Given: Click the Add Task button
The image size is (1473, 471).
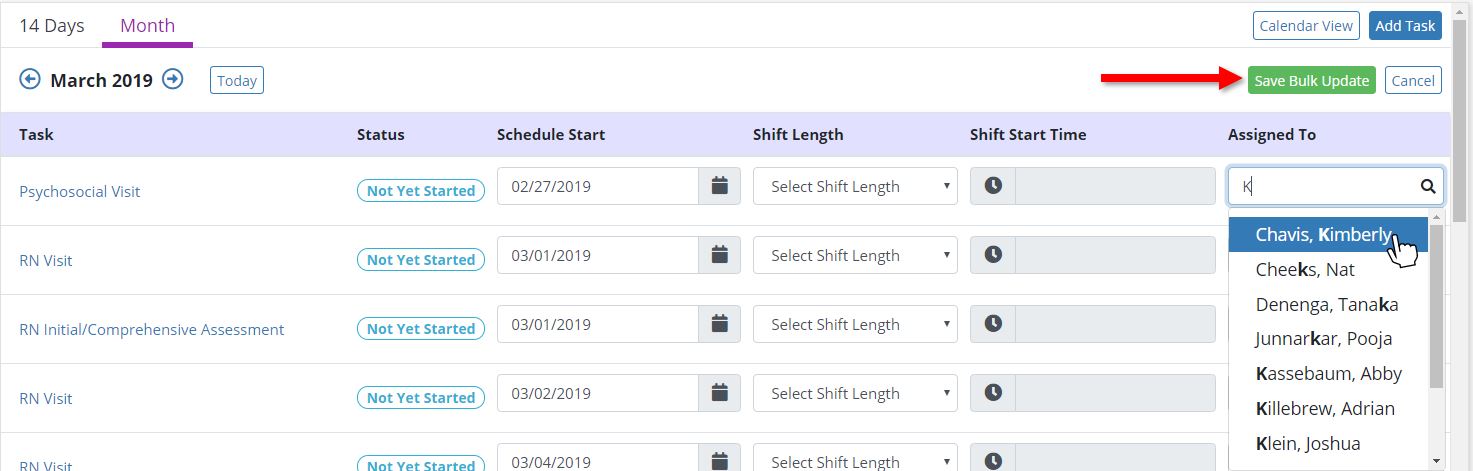Looking at the screenshot, I should tap(1404, 26).
